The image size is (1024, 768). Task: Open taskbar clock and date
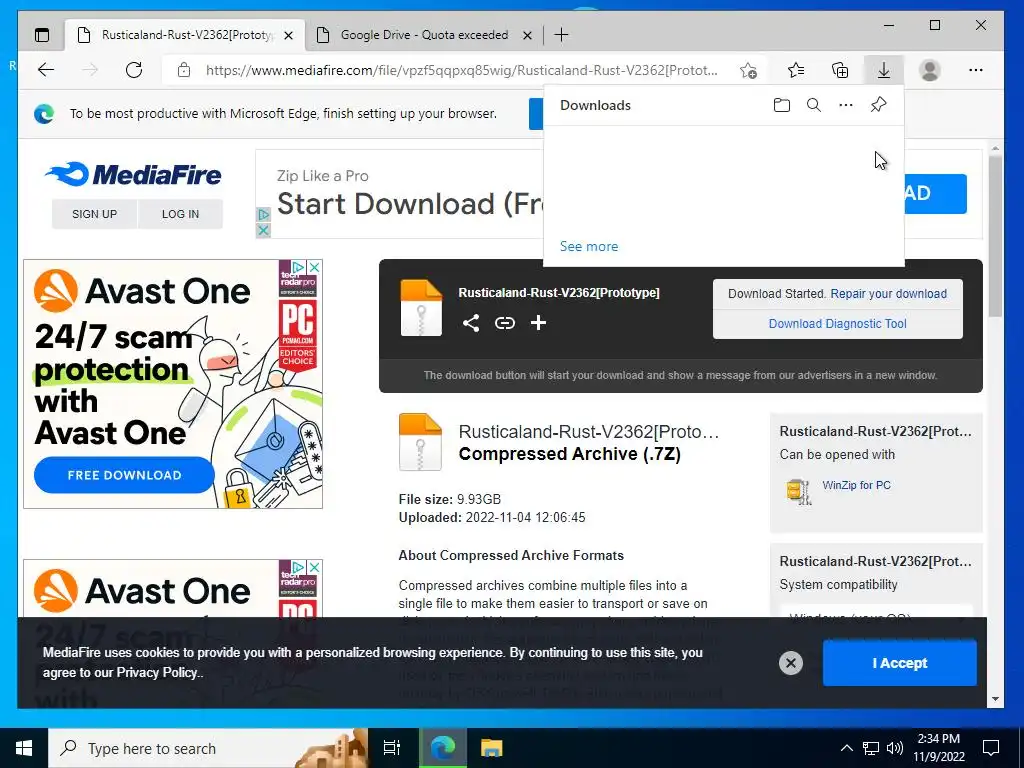coord(938,748)
